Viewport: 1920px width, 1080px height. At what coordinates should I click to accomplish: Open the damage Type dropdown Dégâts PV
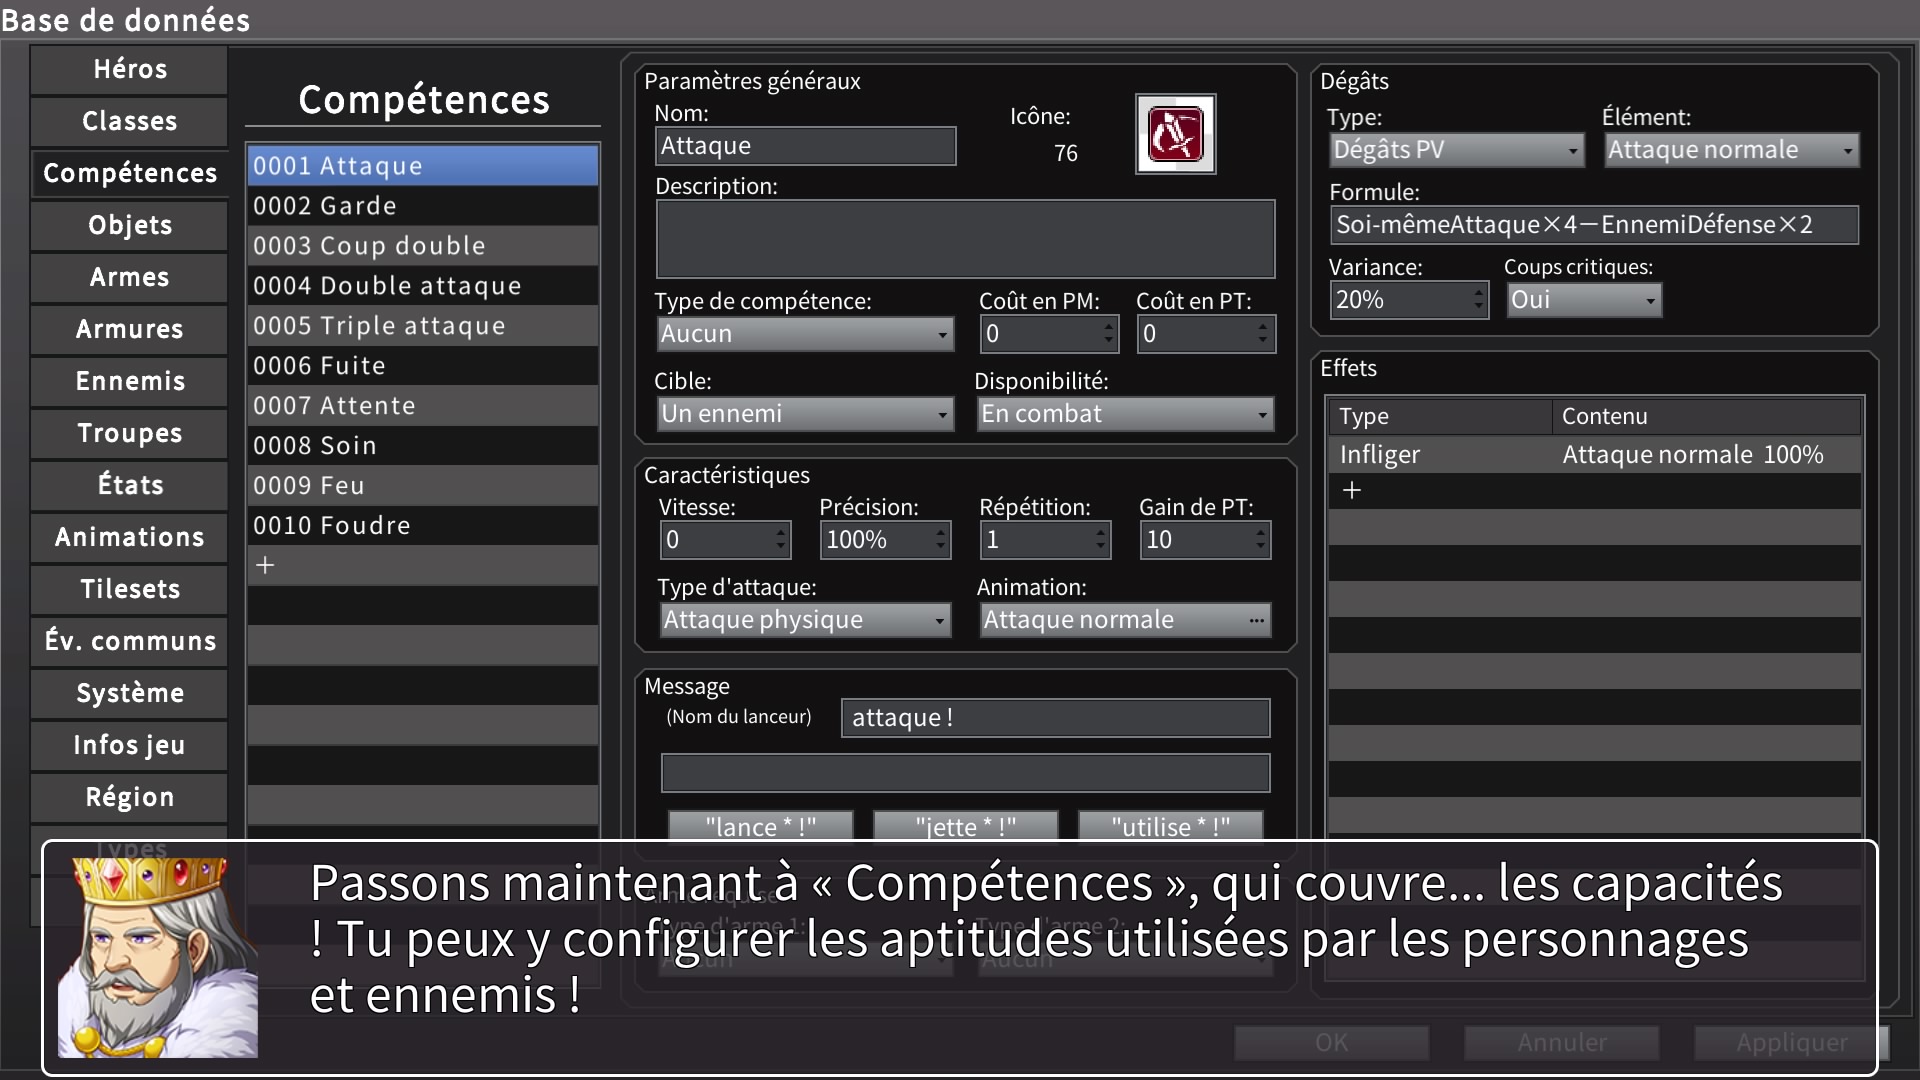pyautogui.click(x=1457, y=150)
